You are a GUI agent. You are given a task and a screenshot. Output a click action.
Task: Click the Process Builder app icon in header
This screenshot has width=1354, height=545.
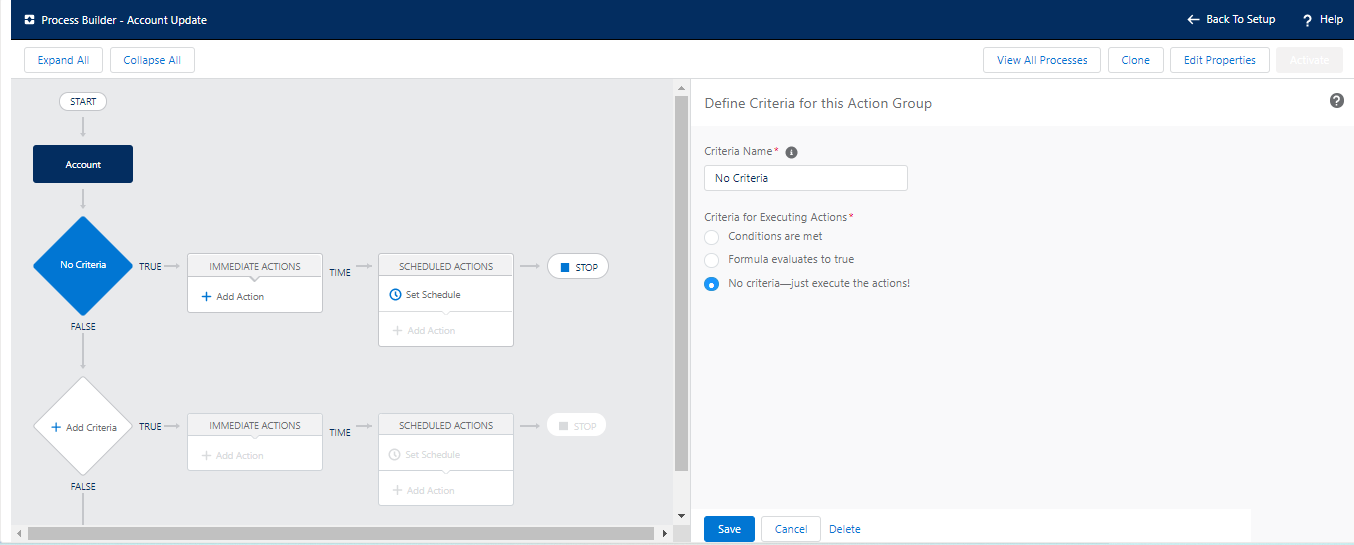click(x=30, y=20)
